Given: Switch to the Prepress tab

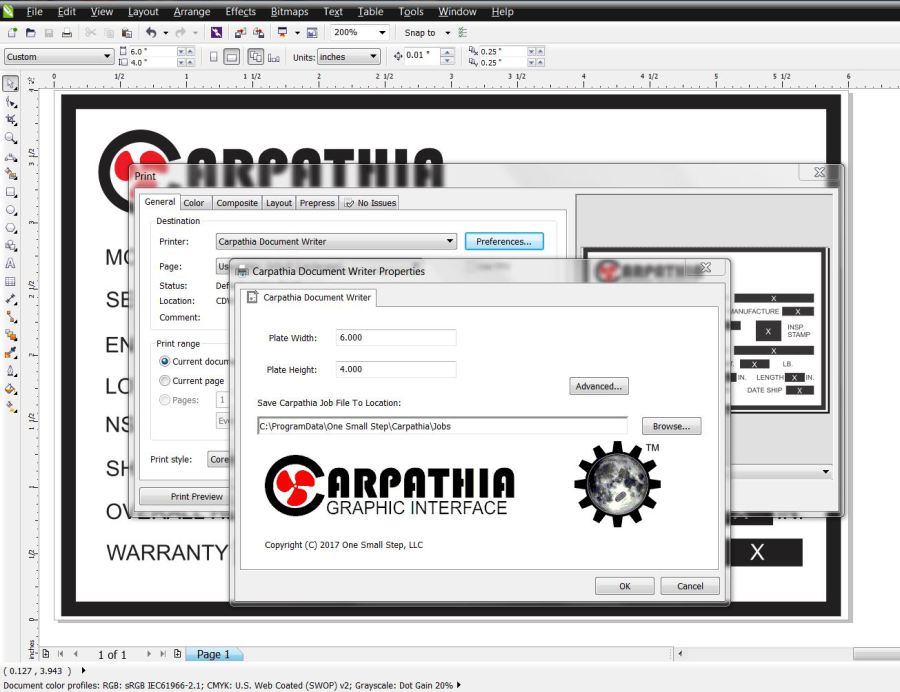Looking at the screenshot, I should [317, 203].
